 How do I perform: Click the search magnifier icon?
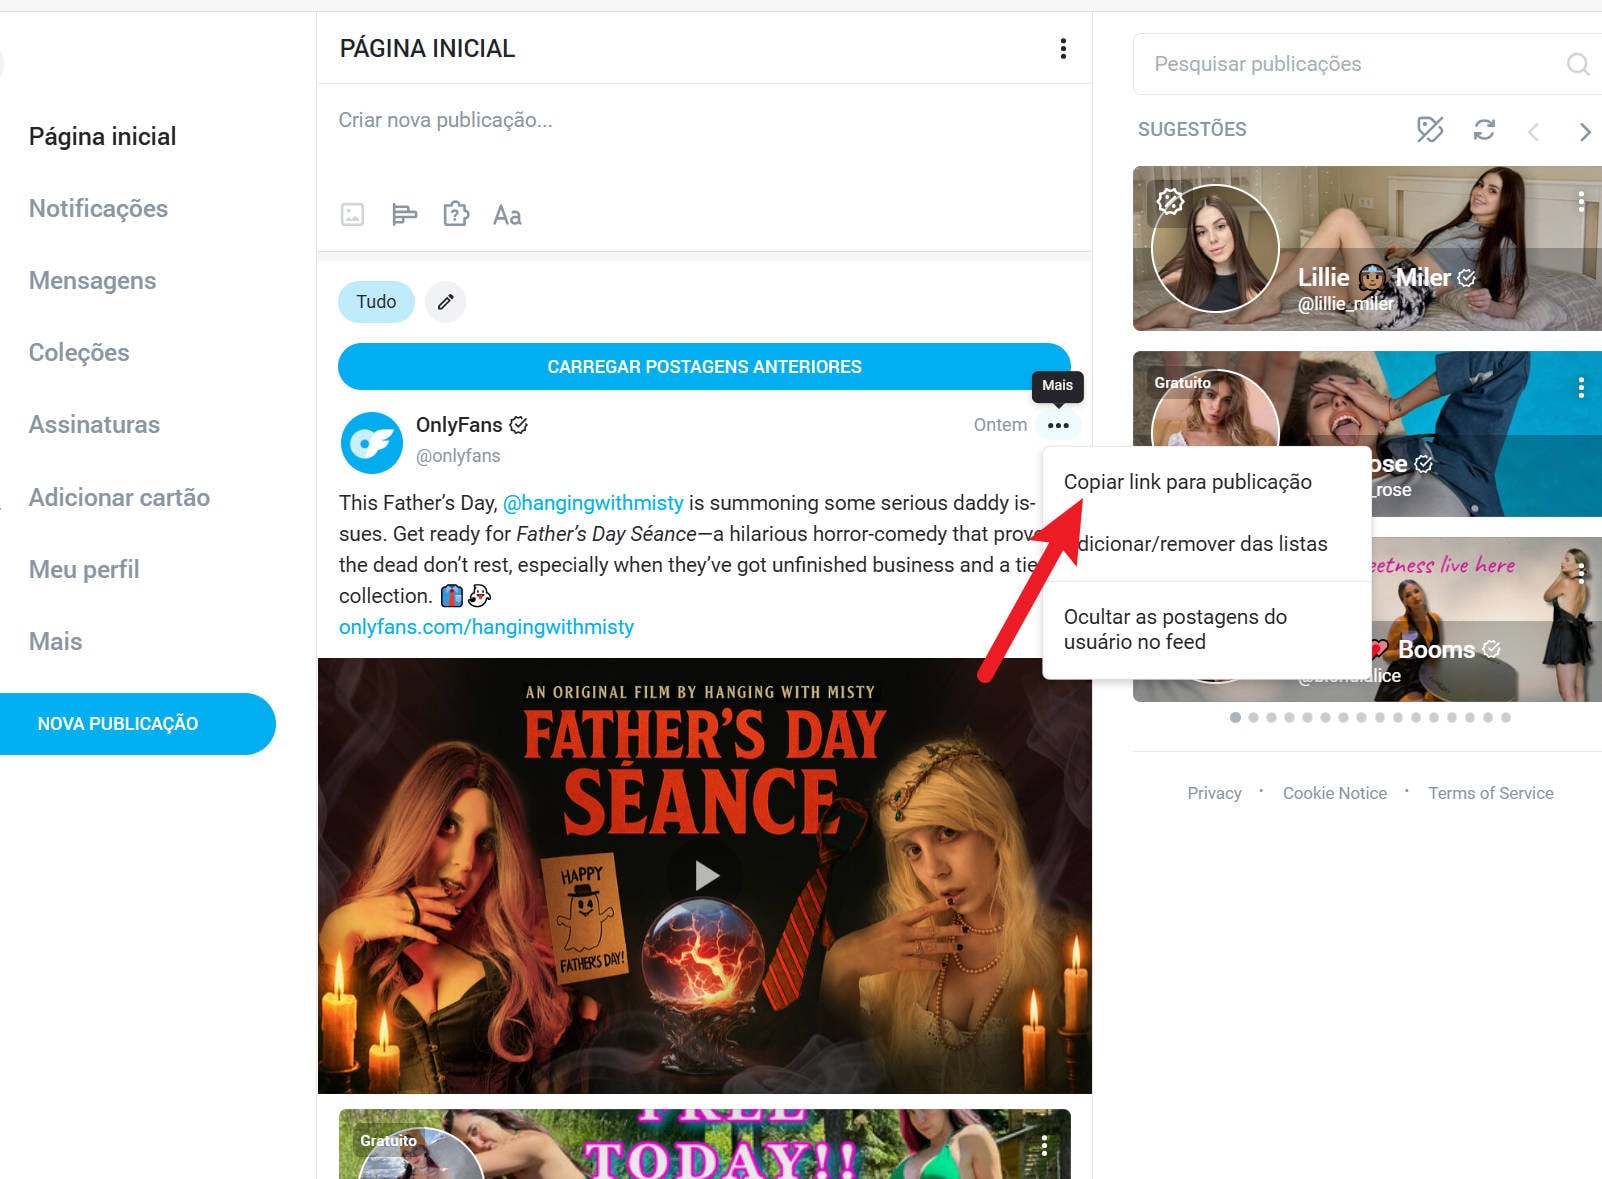[1578, 64]
